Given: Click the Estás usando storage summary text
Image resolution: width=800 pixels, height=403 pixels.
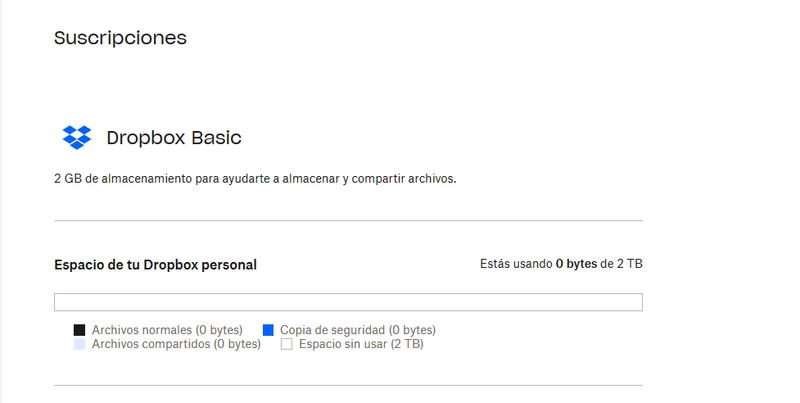Looking at the screenshot, I should click(x=516, y=264).
